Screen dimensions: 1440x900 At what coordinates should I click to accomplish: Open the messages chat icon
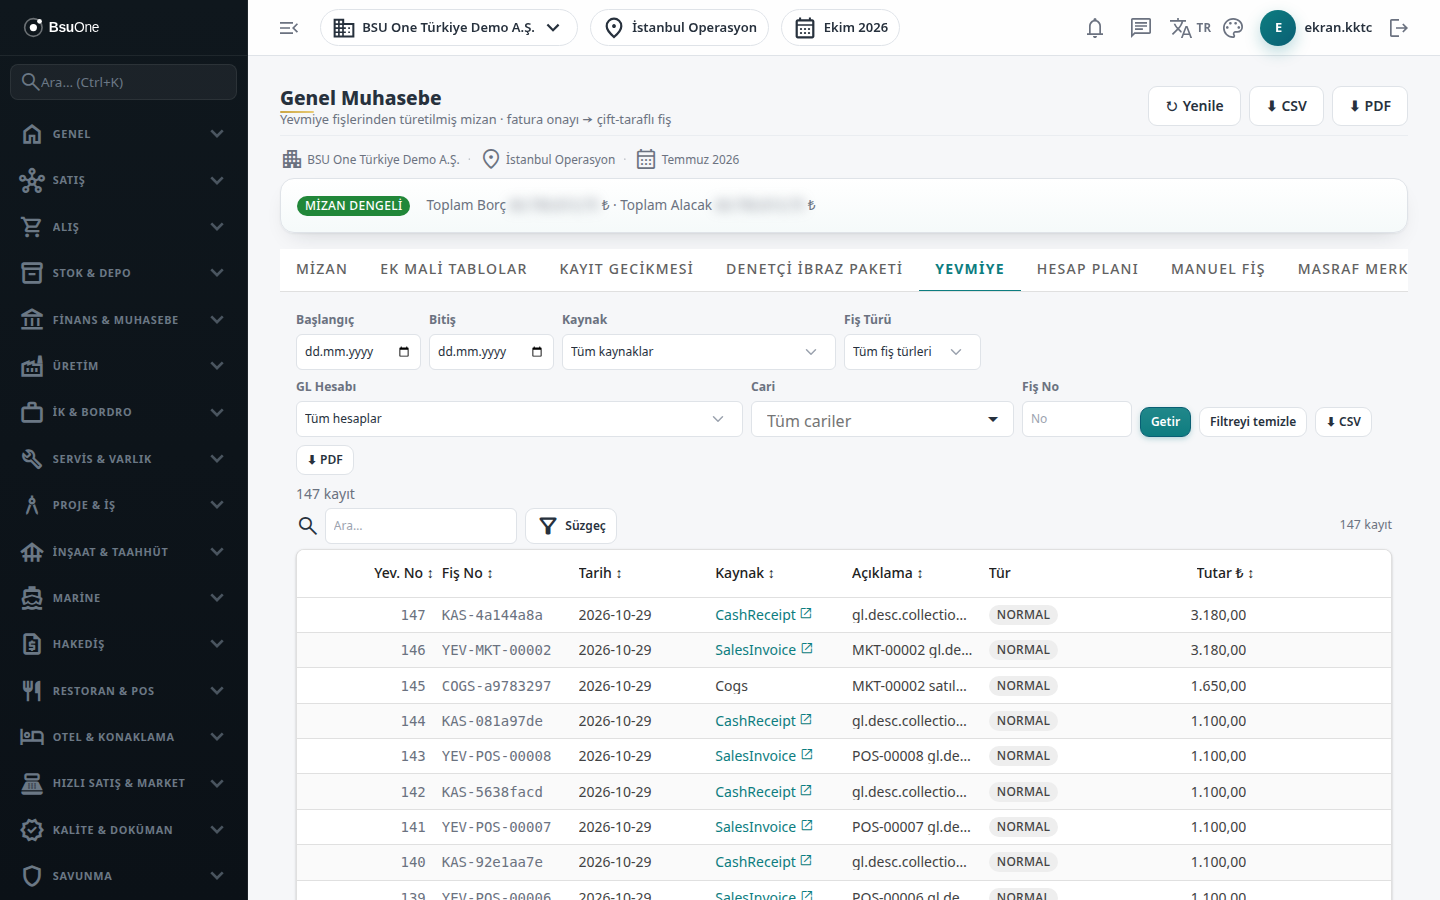pyautogui.click(x=1141, y=28)
